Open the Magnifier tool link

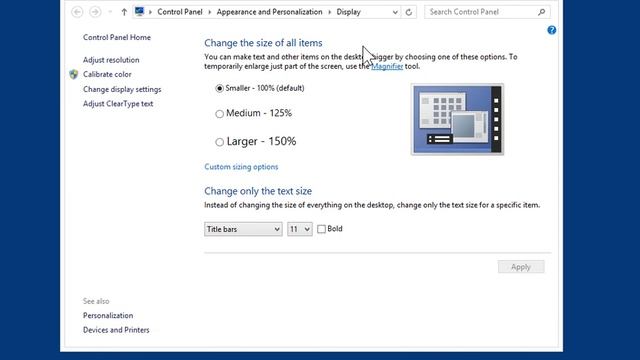387,67
